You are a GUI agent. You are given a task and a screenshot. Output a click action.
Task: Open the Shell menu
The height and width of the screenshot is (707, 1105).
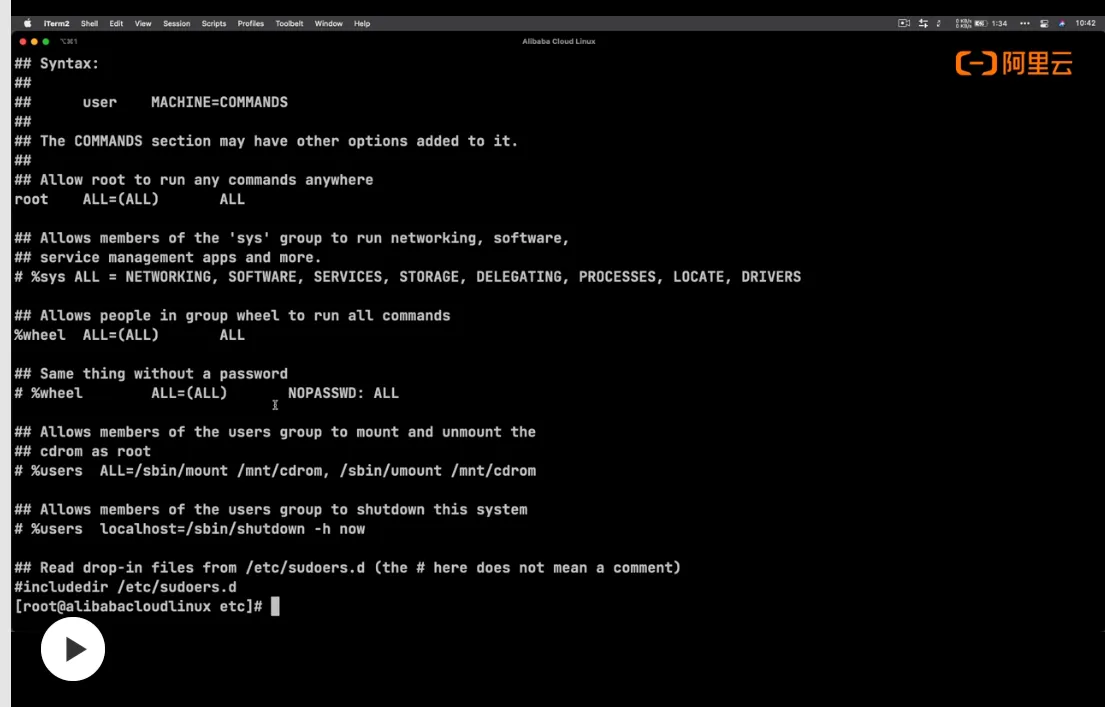(x=89, y=23)
